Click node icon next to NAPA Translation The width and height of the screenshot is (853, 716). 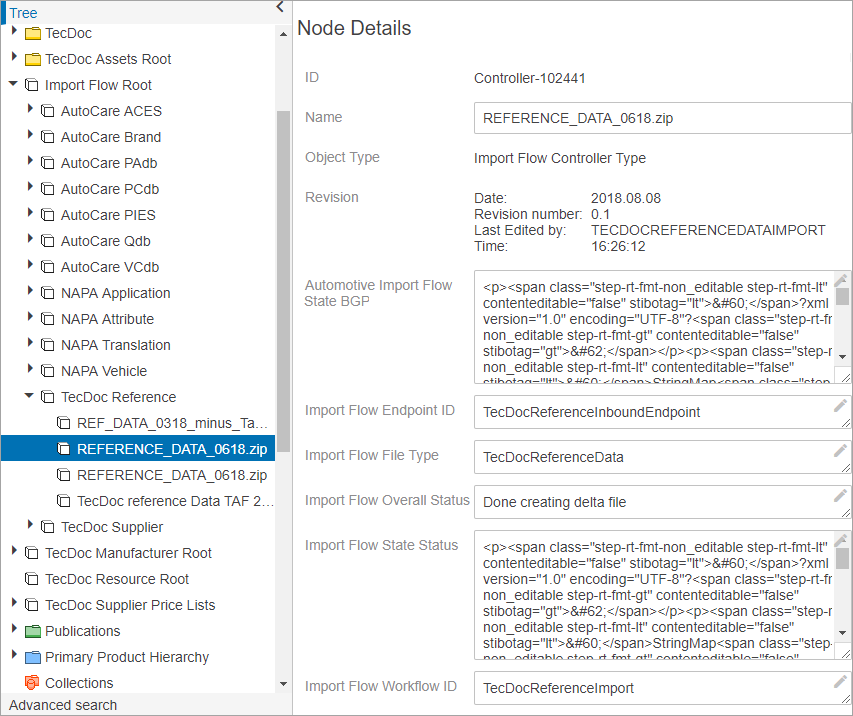point(48,345)
